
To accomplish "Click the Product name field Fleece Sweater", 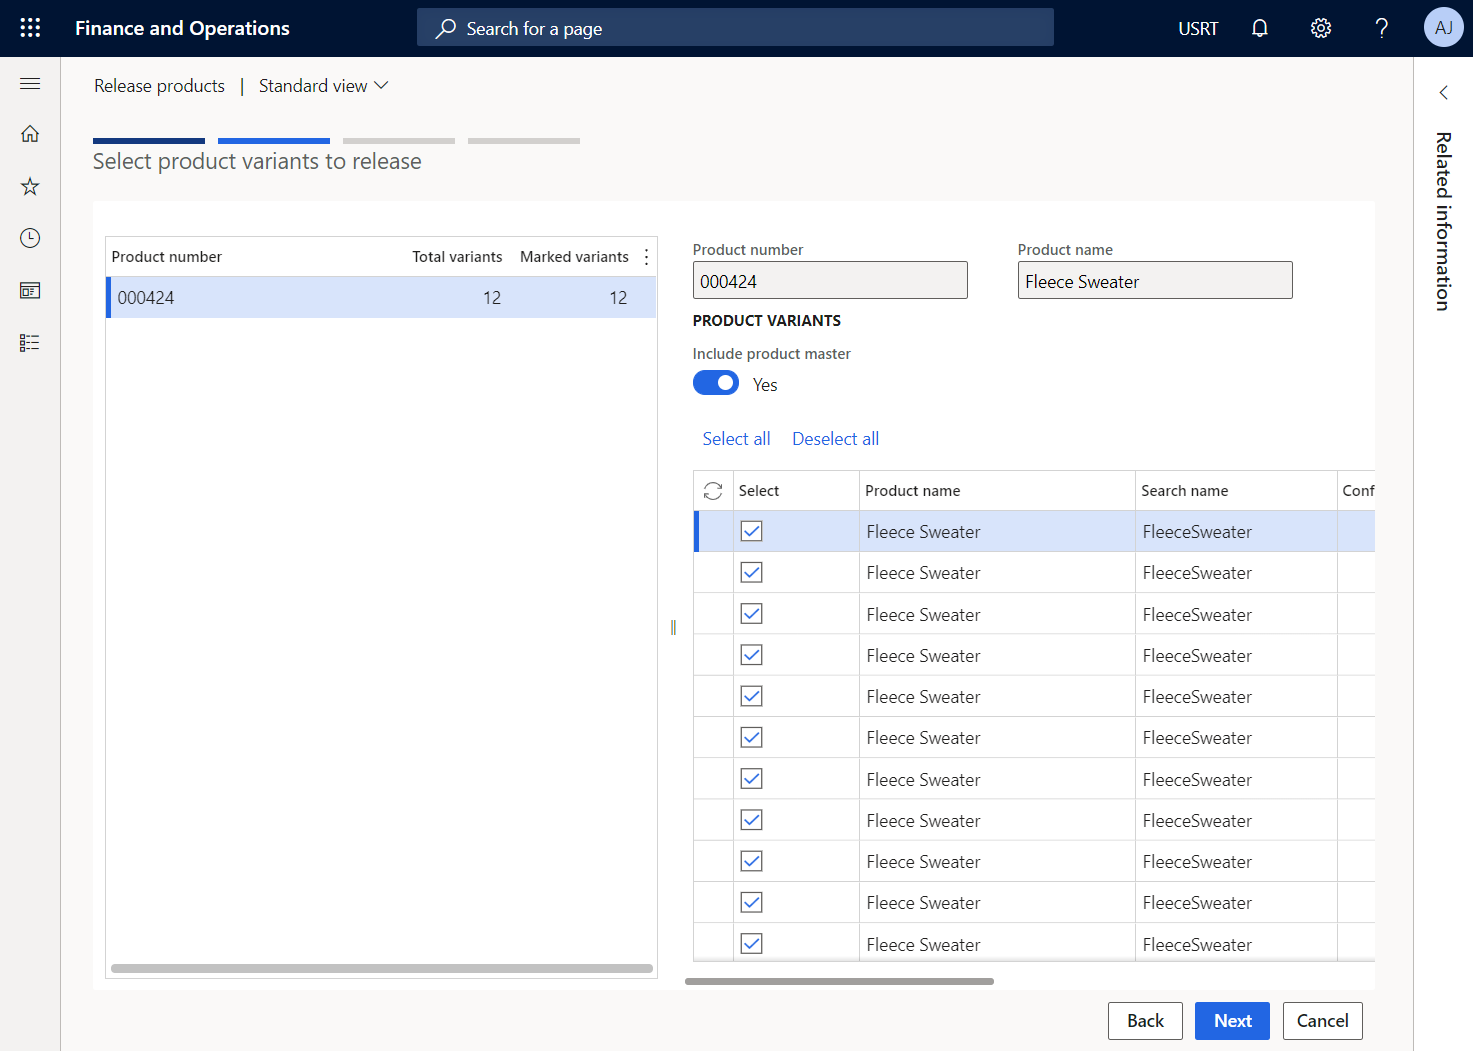I will point(1155,280).
